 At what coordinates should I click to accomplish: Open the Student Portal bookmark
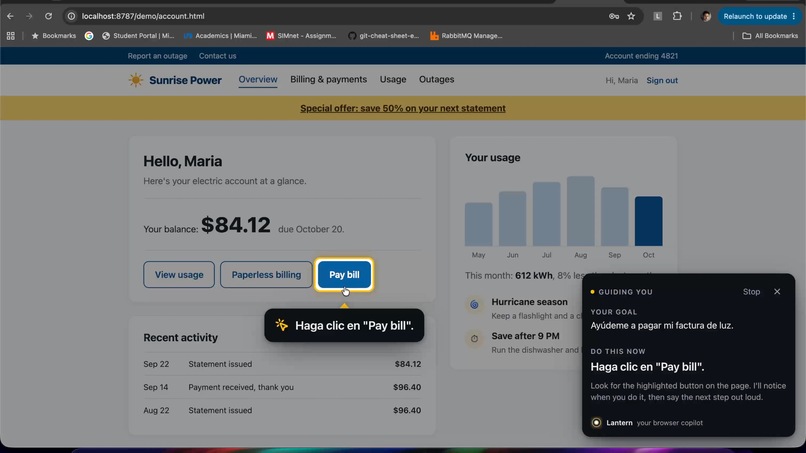tap(138, 35)
